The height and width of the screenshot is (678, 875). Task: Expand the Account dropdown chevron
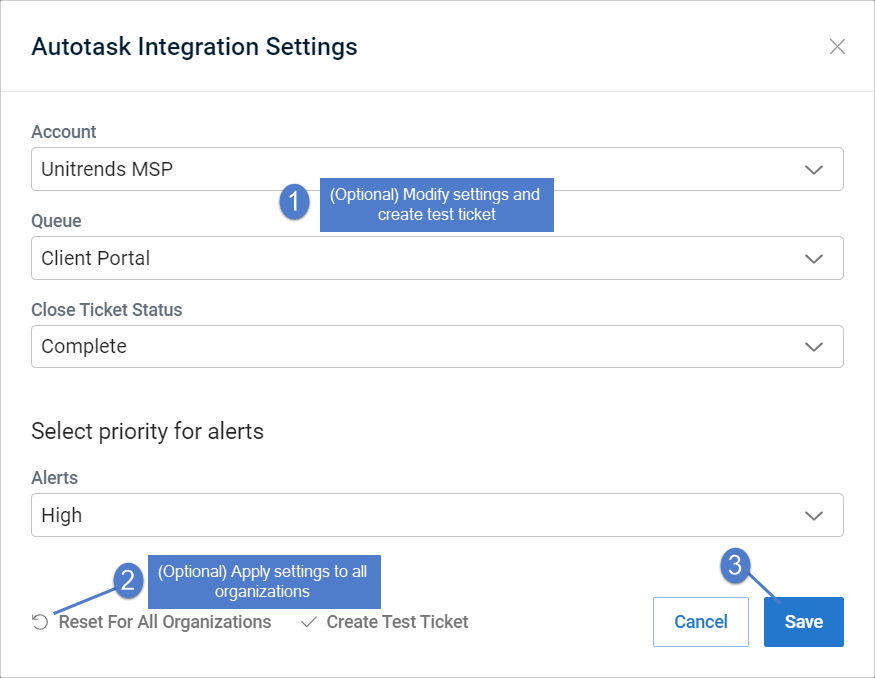point(814,170)
